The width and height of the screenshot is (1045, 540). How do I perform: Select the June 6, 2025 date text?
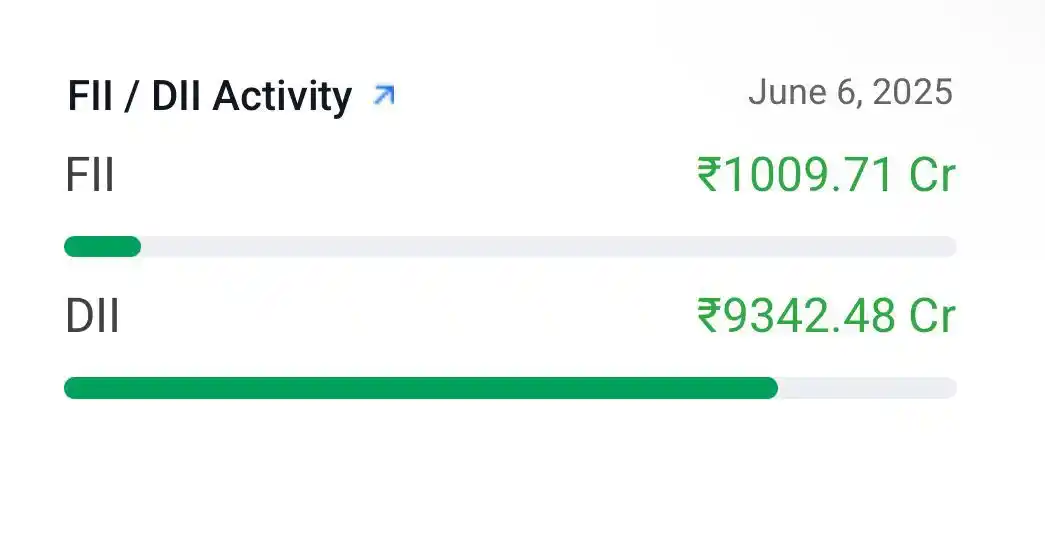850,93
